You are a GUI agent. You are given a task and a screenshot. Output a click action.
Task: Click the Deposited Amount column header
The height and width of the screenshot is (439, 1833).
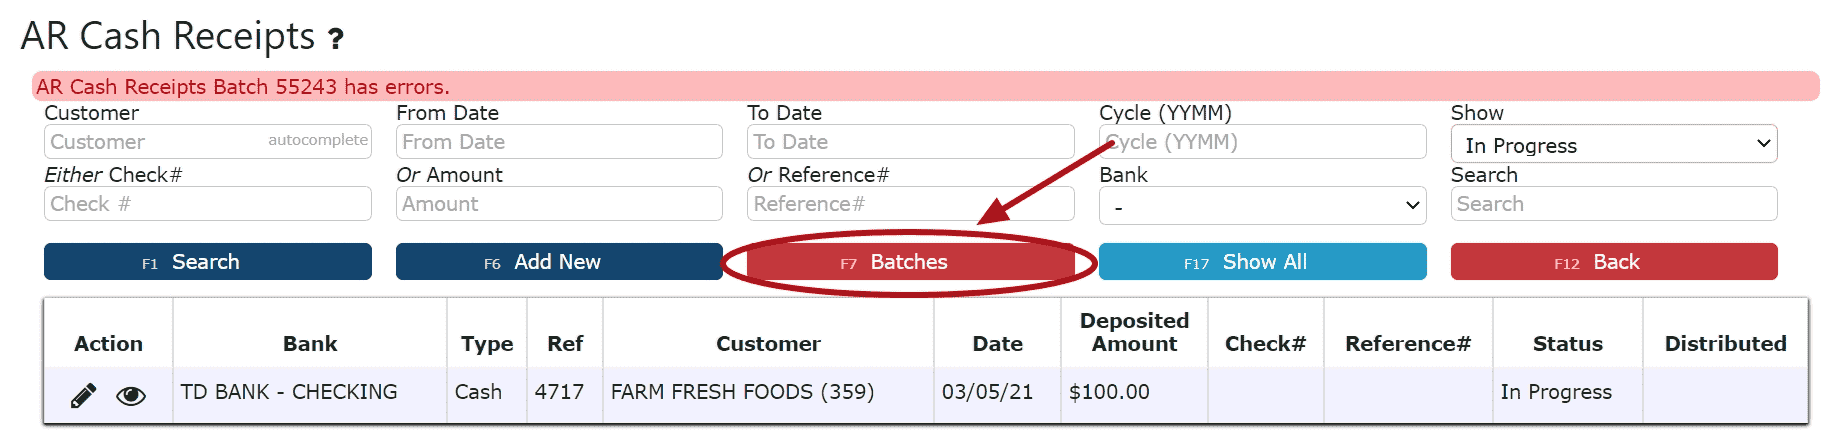(x=1134, y=332)
